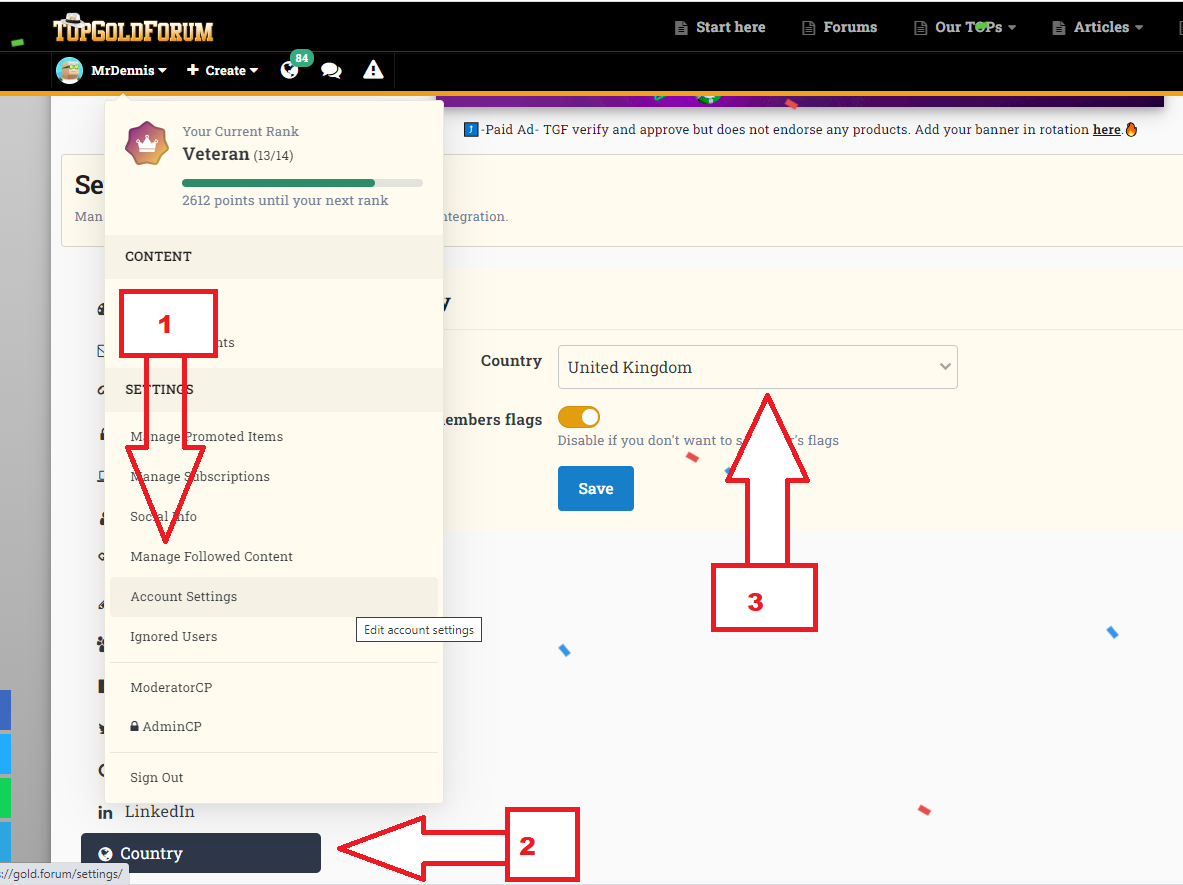1183x885 pixels.
Task: Click the LinkedIn icon in sidebar
Action: (x=105, y=812)
